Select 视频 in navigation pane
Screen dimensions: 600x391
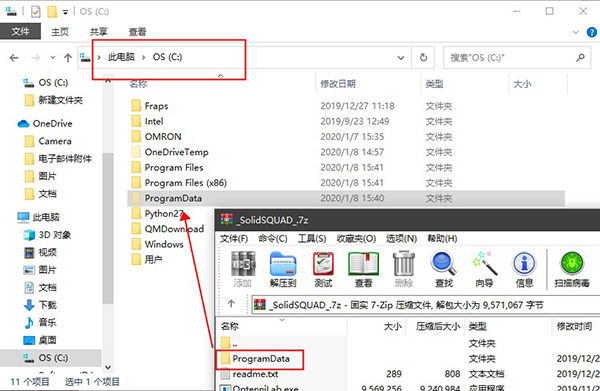[x=41, y=253]
